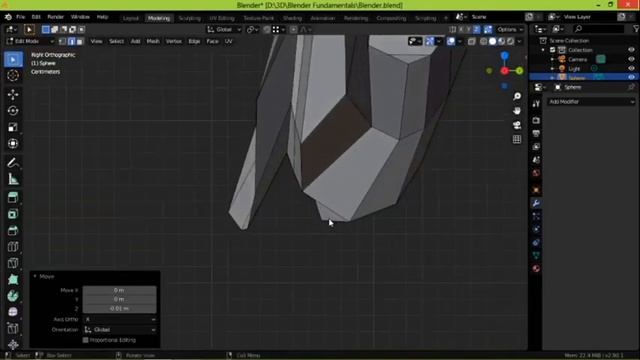Select the Move tool
Image resolution: width=640 pixels, height=360 pixels.
pos(13,94)
